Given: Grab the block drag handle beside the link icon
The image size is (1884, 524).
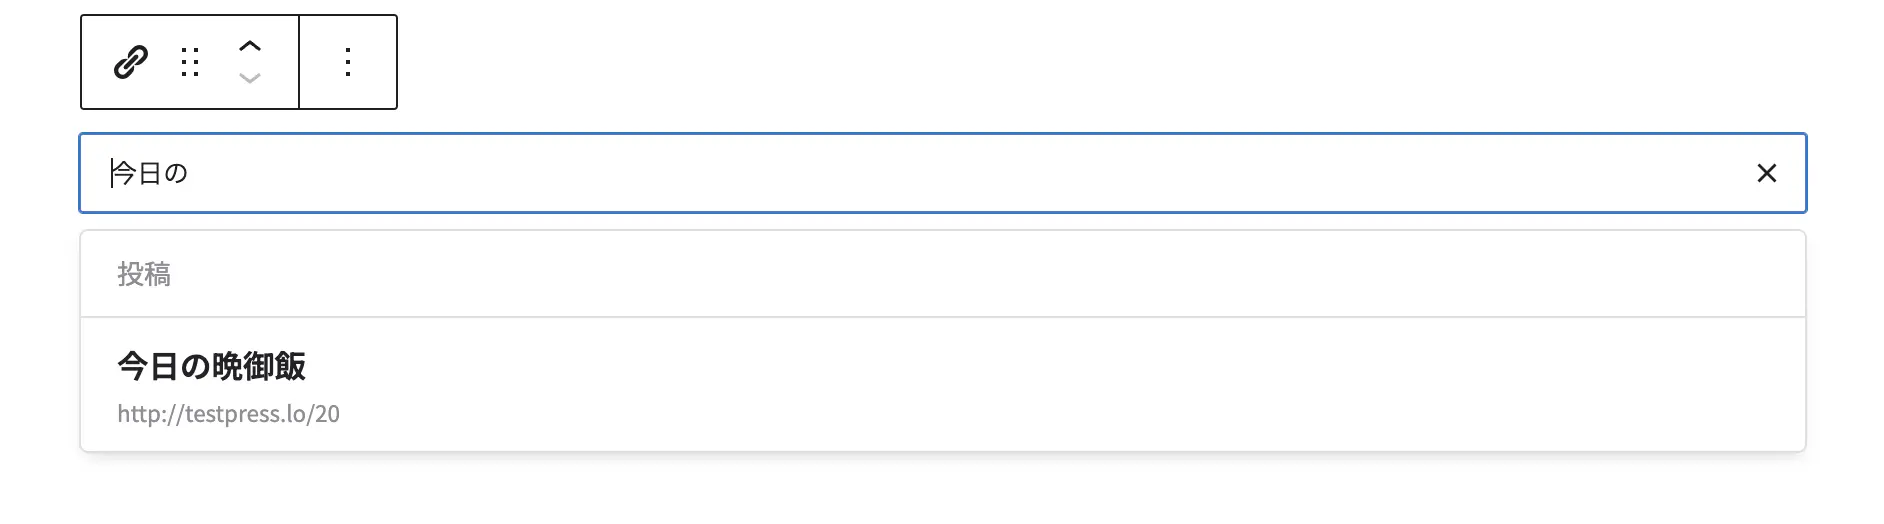Looking at the screenshot, I should tap(190, 62).
